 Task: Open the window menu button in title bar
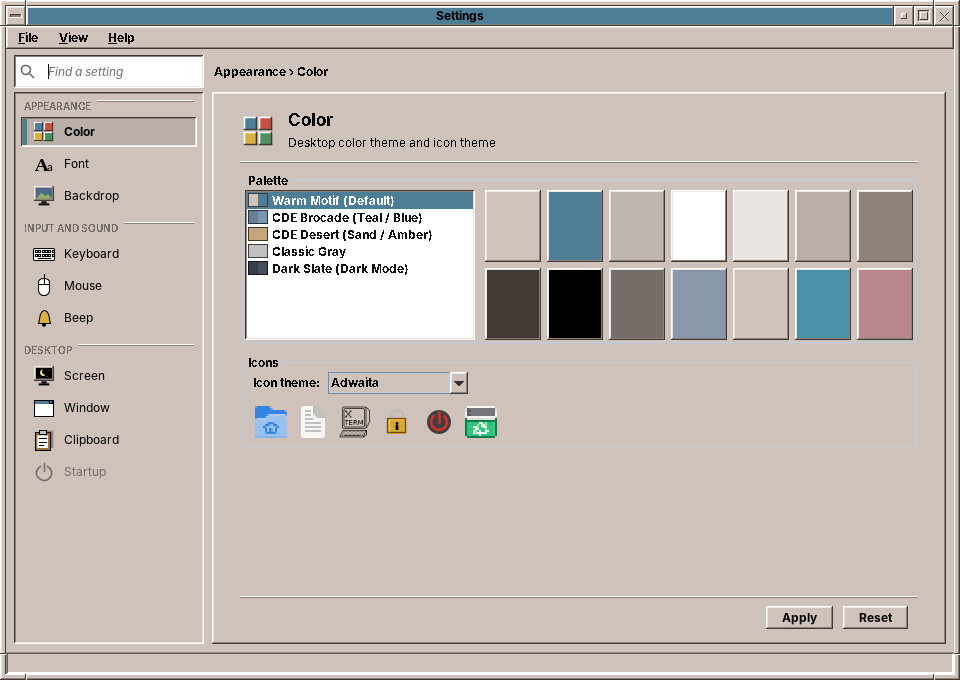pyautogui.click(x=16, y=15)
